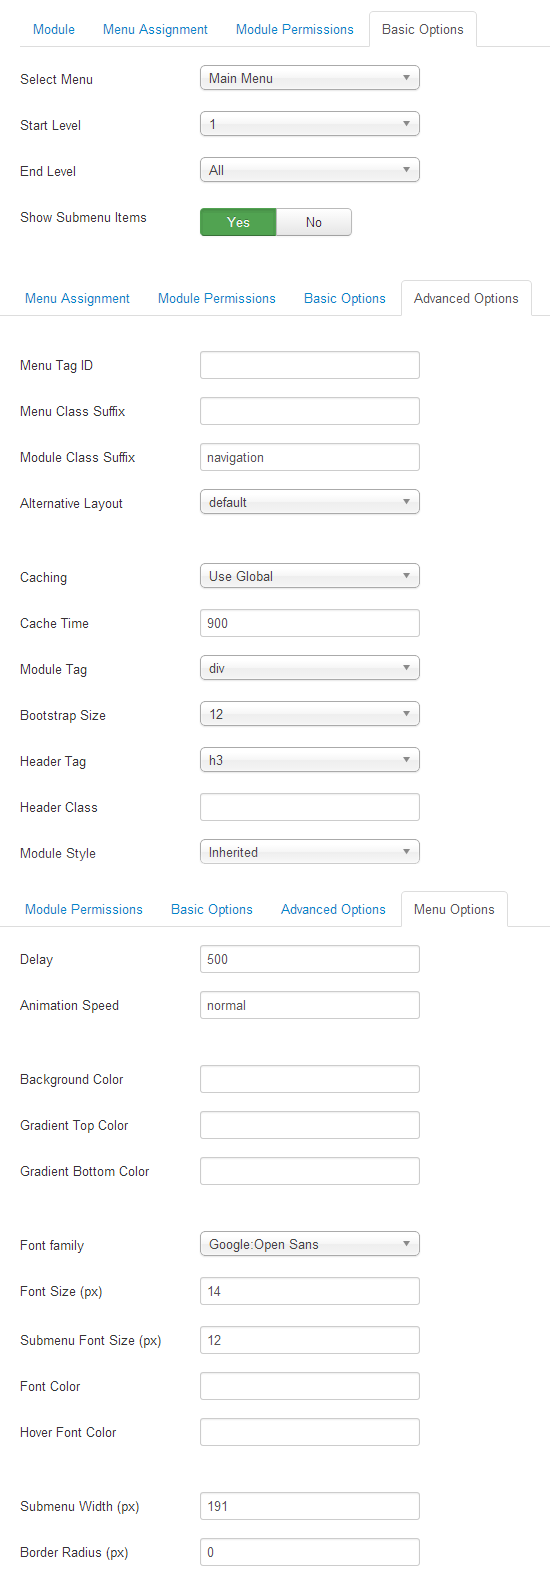Set Show Submenu Items to Yes
The width and height of the screenshot is (550, 1587).
coord(238,222)
